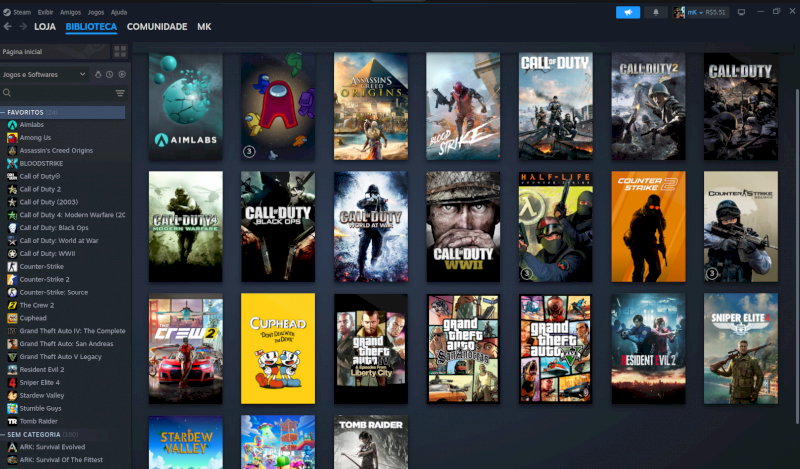Select Resident Evil 2 in sidebar
Image resolution: width=800 pixels, height=469 pixels.
click(x=42, y=369)
